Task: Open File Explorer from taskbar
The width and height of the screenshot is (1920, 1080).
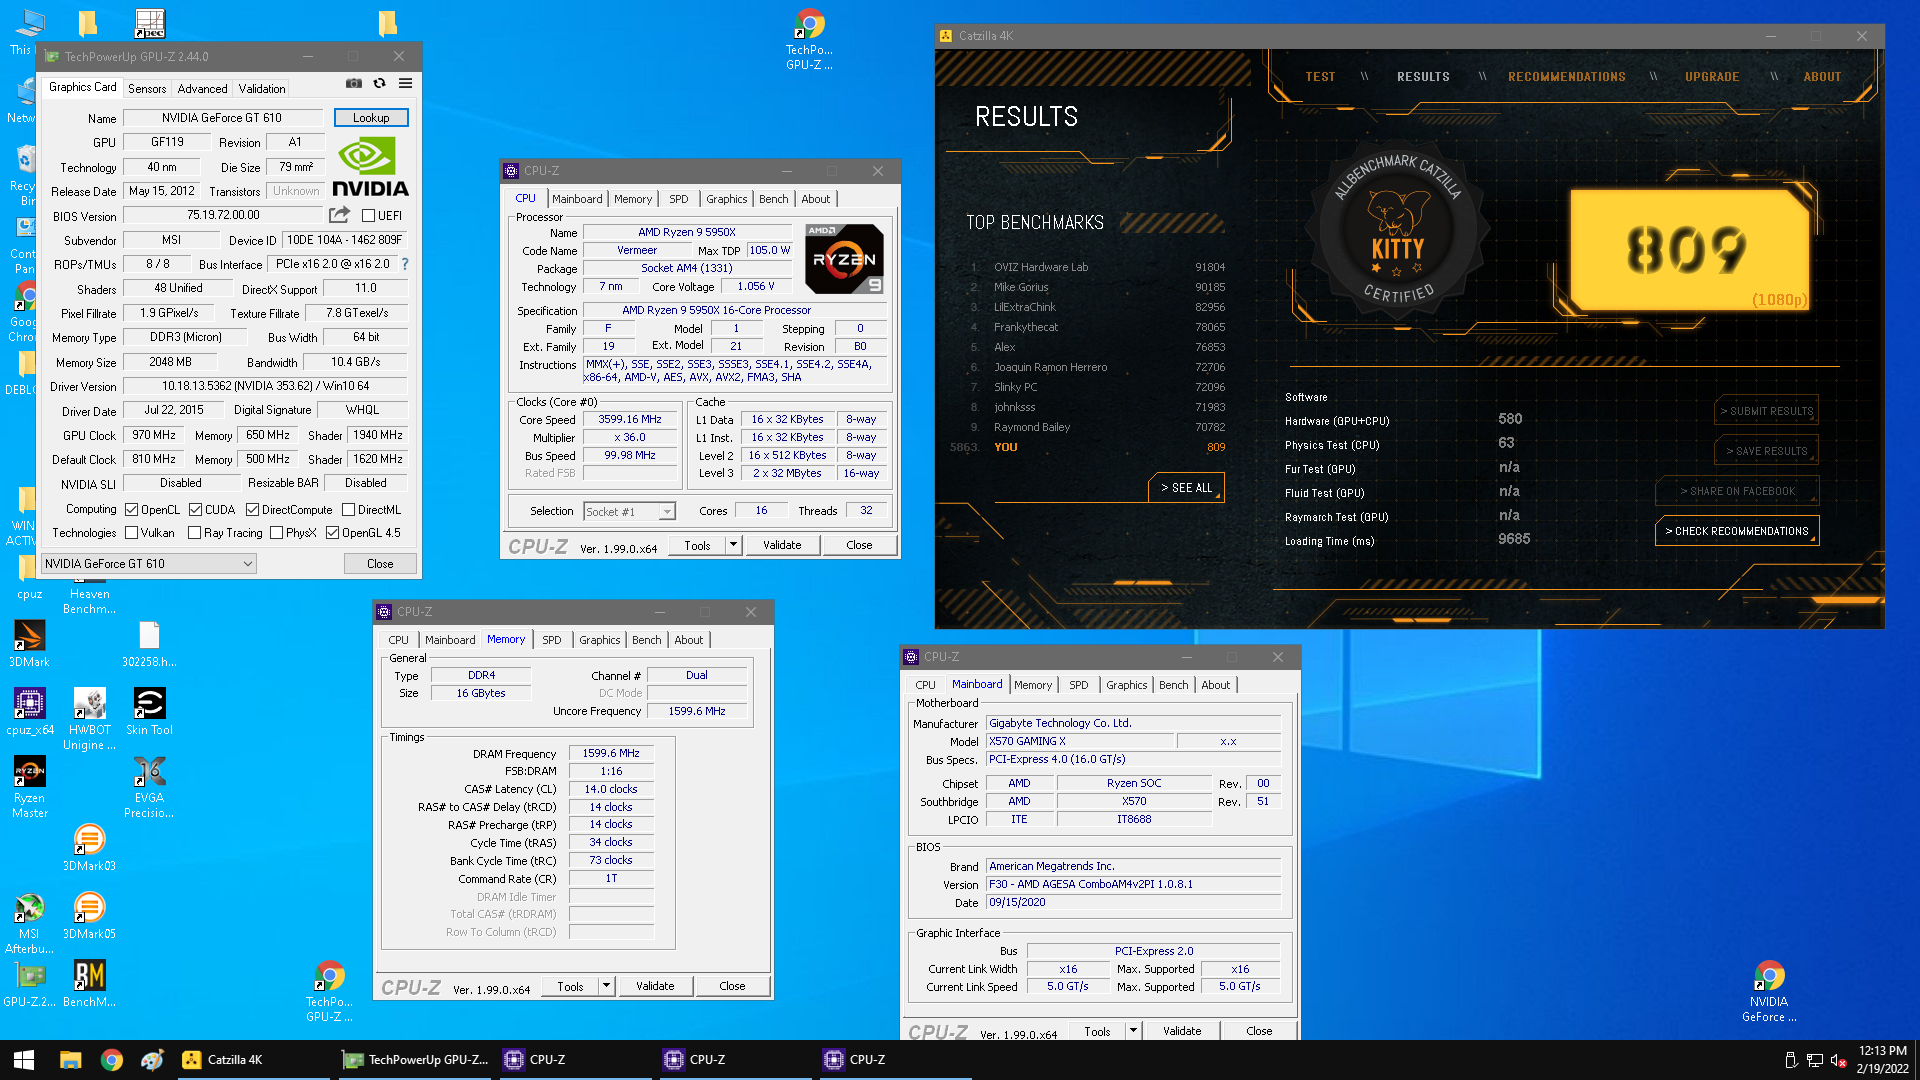Action: pyautogui.click(x=70, y=1060)
